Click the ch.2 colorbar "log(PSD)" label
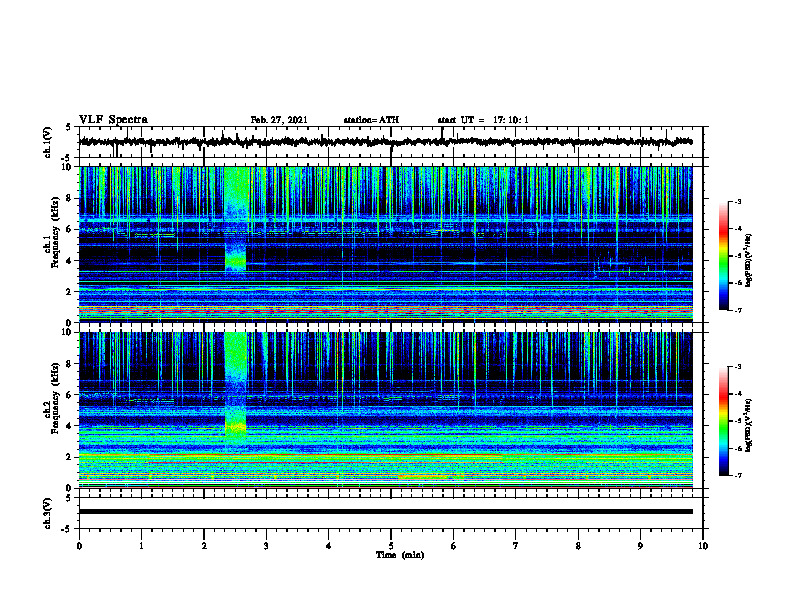Screen dimensions: 792x612 pos(749,425)
